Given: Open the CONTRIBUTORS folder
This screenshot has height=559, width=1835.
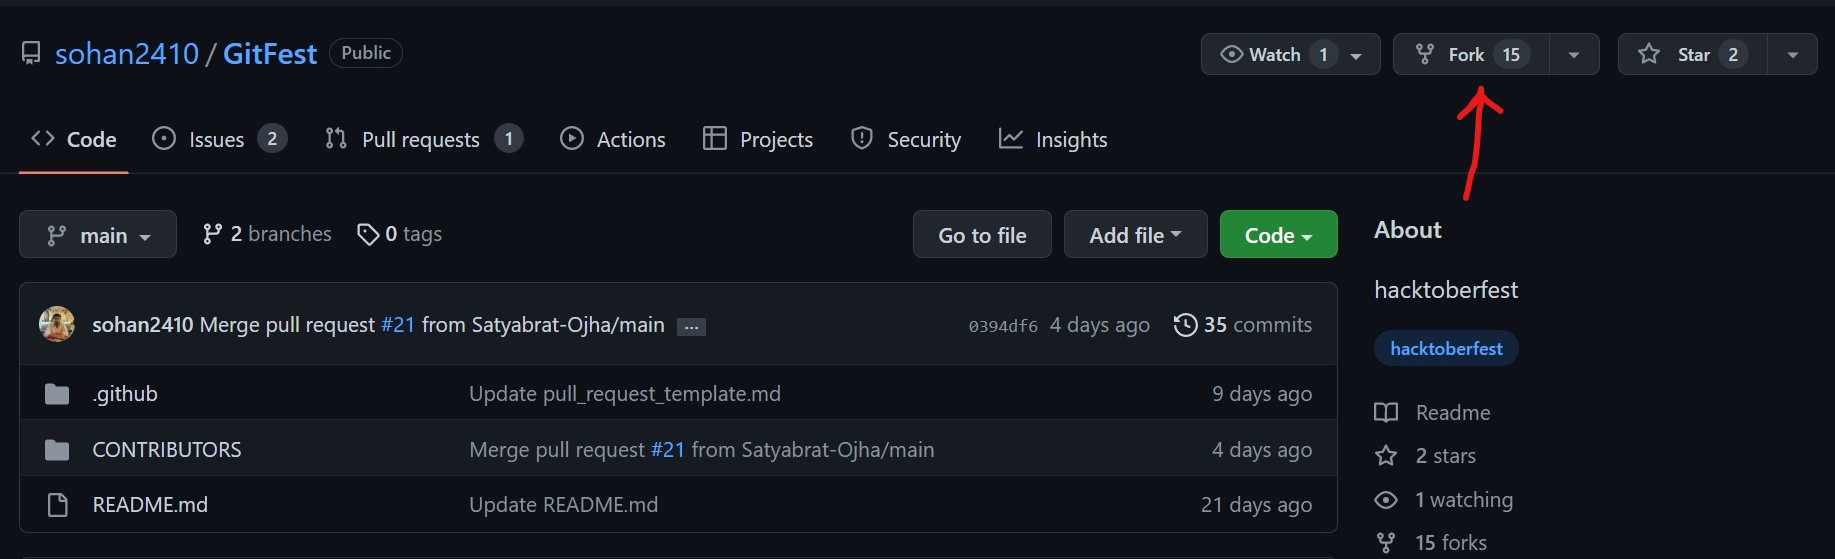Looking at the screenshot, I should 167,450.
